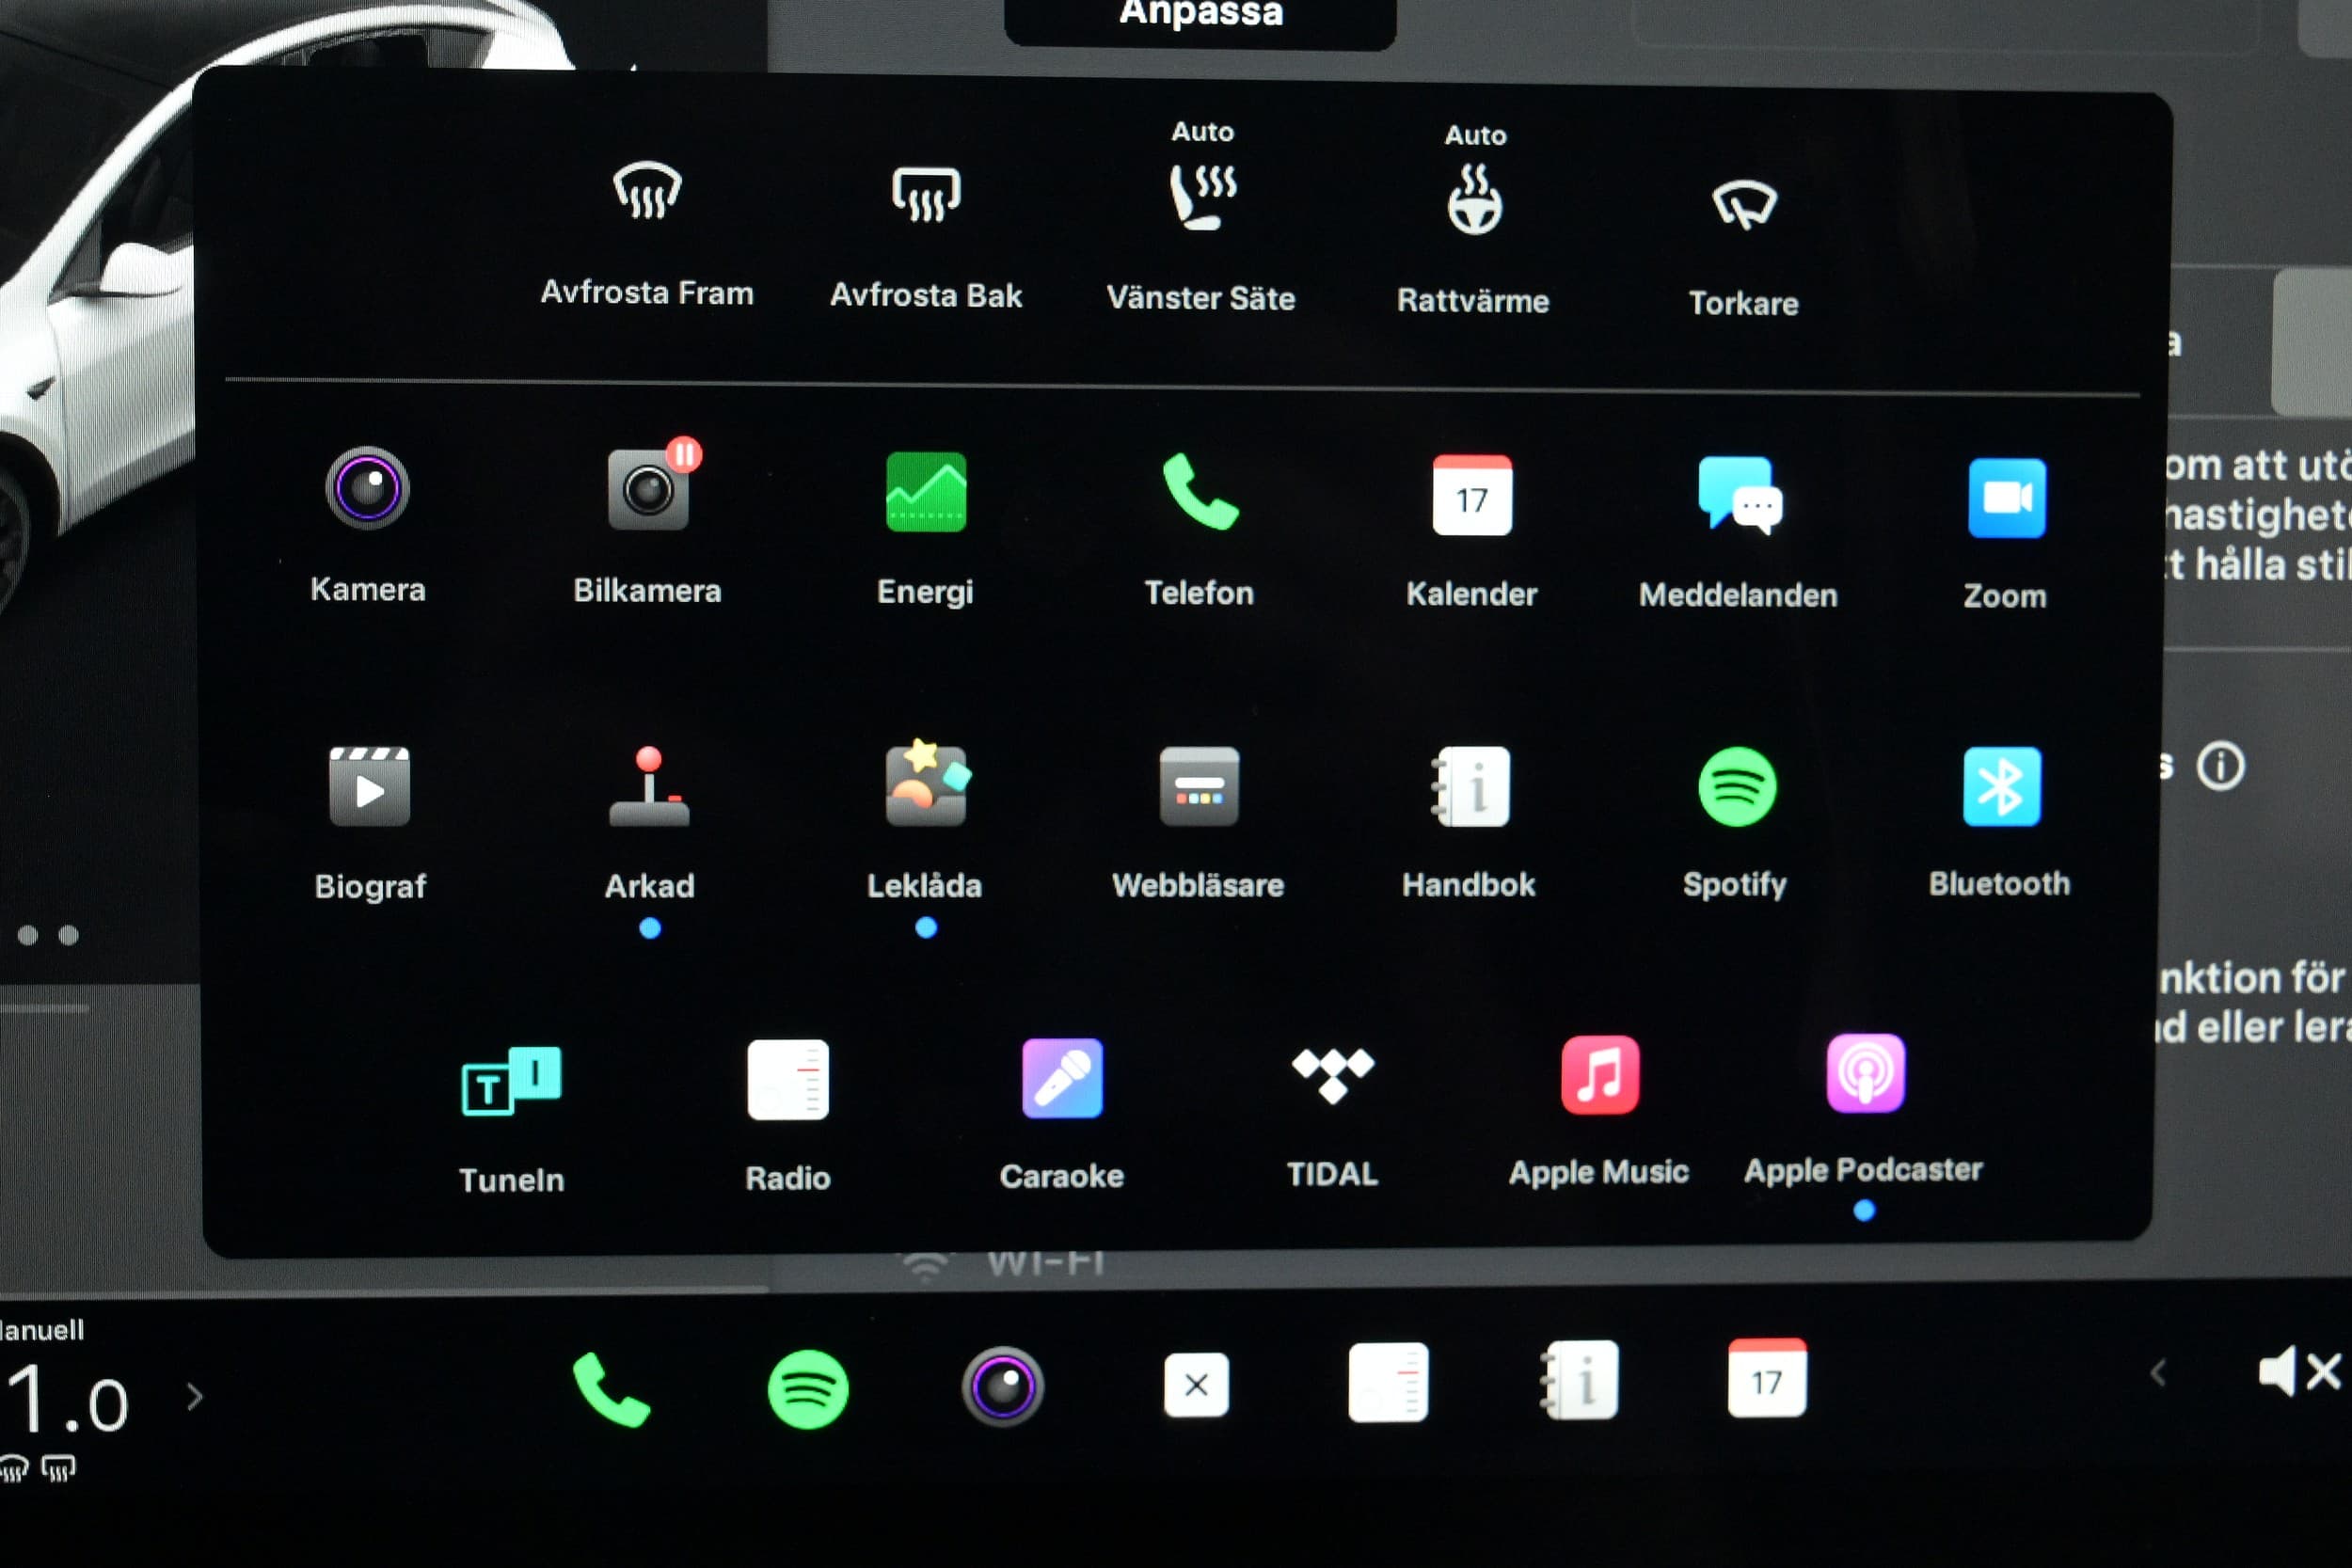The height and width of the screenshot is (1568, 2352).
Task: Click the left chevron beside volume
Action: (2159, 1374)
